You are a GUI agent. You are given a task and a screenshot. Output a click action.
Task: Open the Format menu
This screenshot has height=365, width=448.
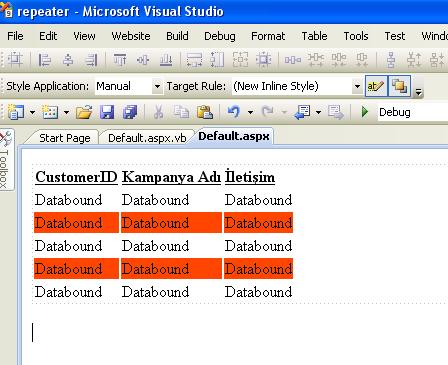[x=268, y=36]
